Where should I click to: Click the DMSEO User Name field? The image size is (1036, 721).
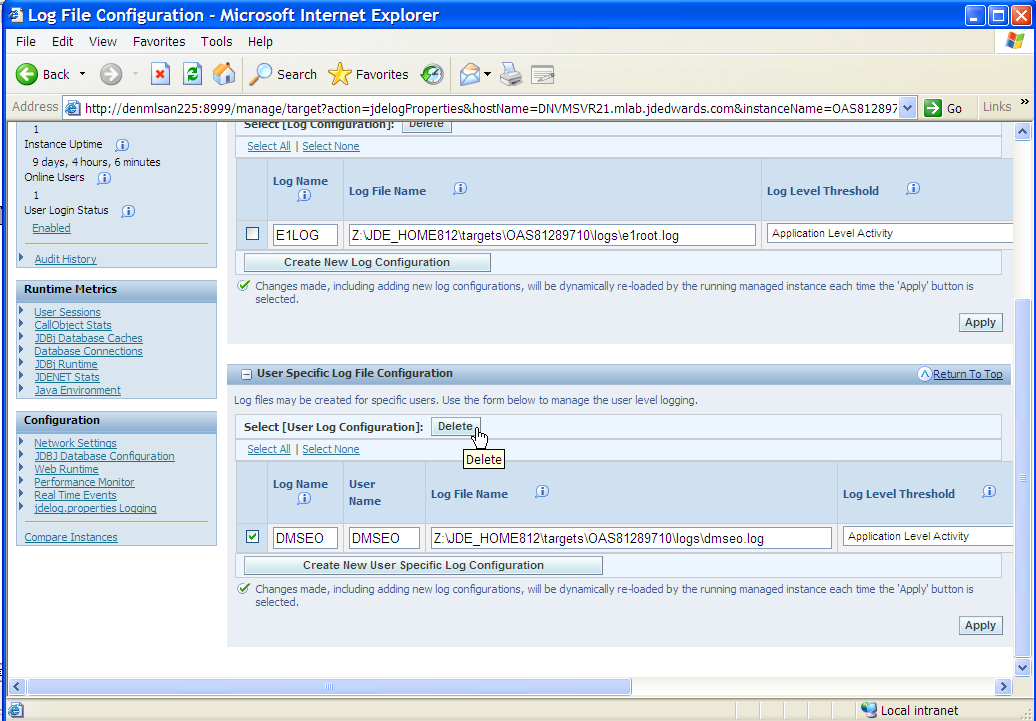[384, 538]
